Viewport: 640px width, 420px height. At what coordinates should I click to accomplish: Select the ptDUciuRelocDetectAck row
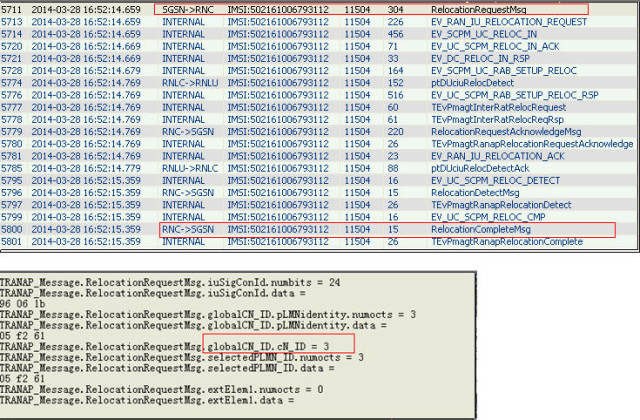[319, 168]
